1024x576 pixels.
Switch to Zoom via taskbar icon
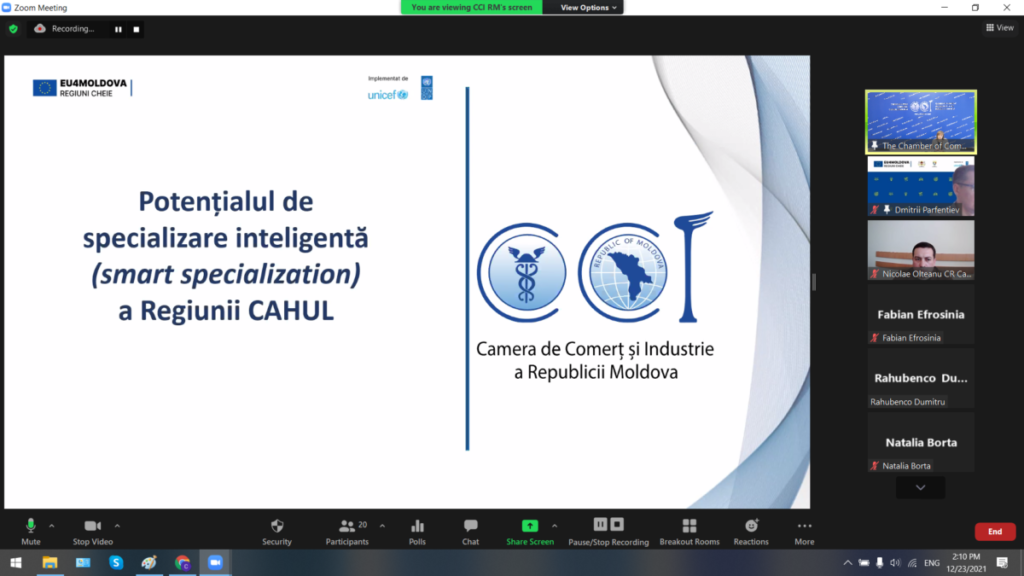[216, 562]
